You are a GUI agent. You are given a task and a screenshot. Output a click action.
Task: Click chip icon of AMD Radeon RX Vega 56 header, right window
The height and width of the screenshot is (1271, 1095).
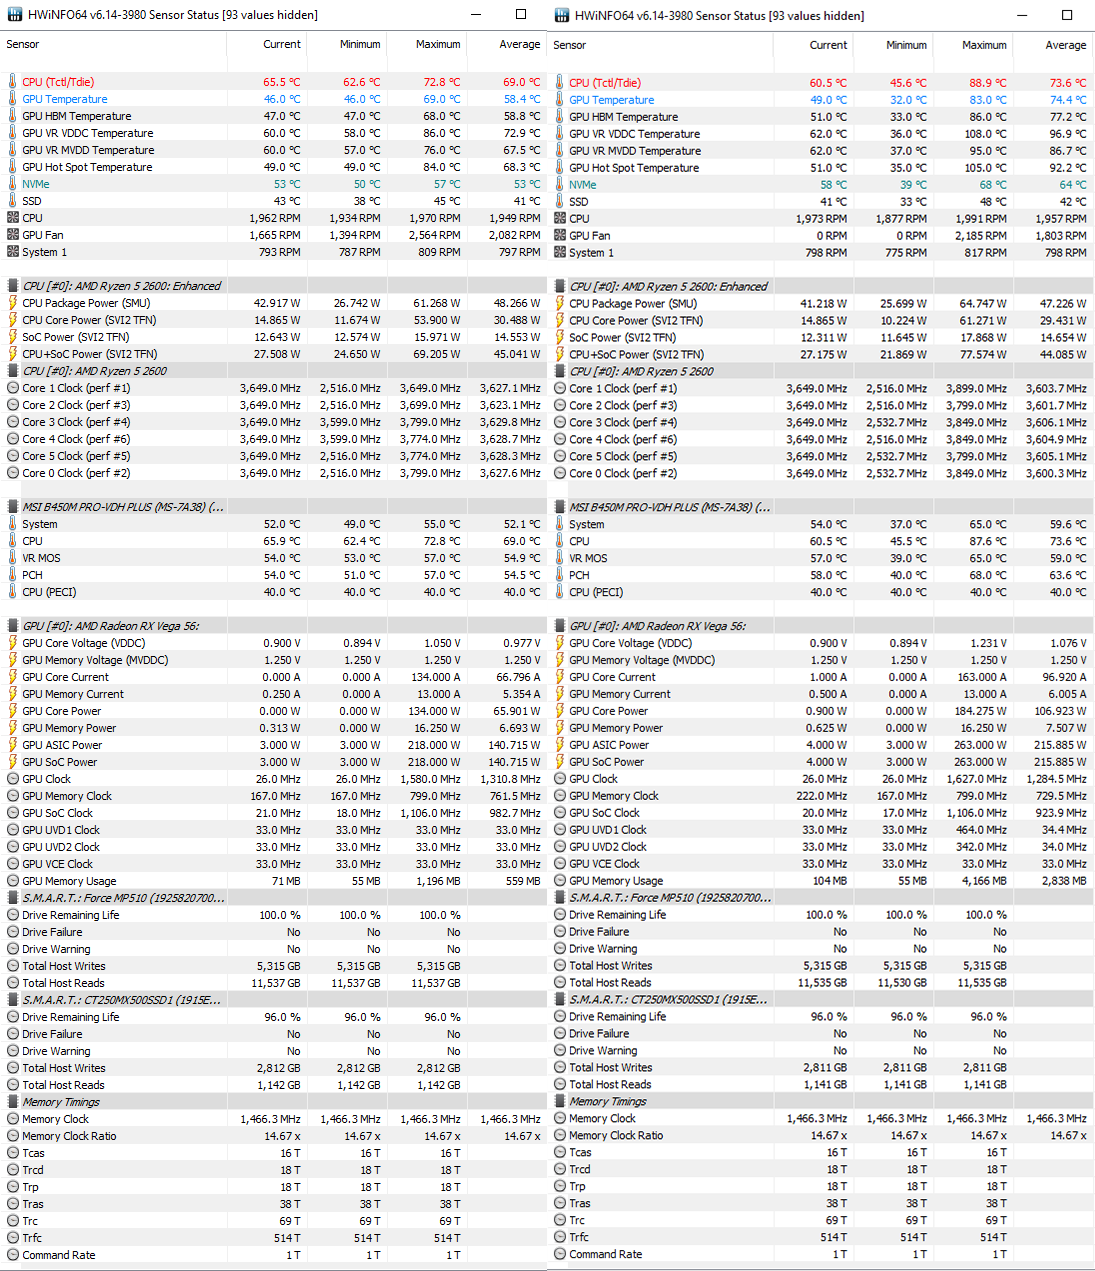pyautogui.click(x=560, y=626)
